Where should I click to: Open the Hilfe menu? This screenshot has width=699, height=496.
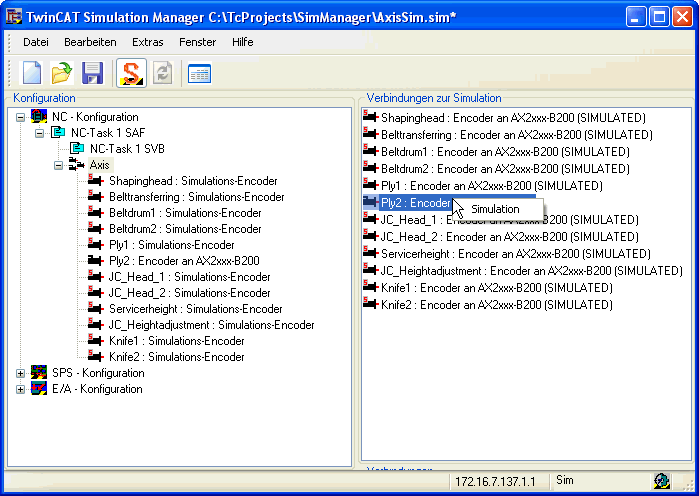[x=243, y=42]
